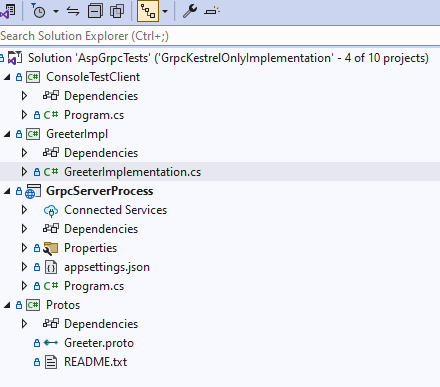440x387 pixels.
Task: Click the C# project icon for ConsoleTestClient
Action: (33, 77)
